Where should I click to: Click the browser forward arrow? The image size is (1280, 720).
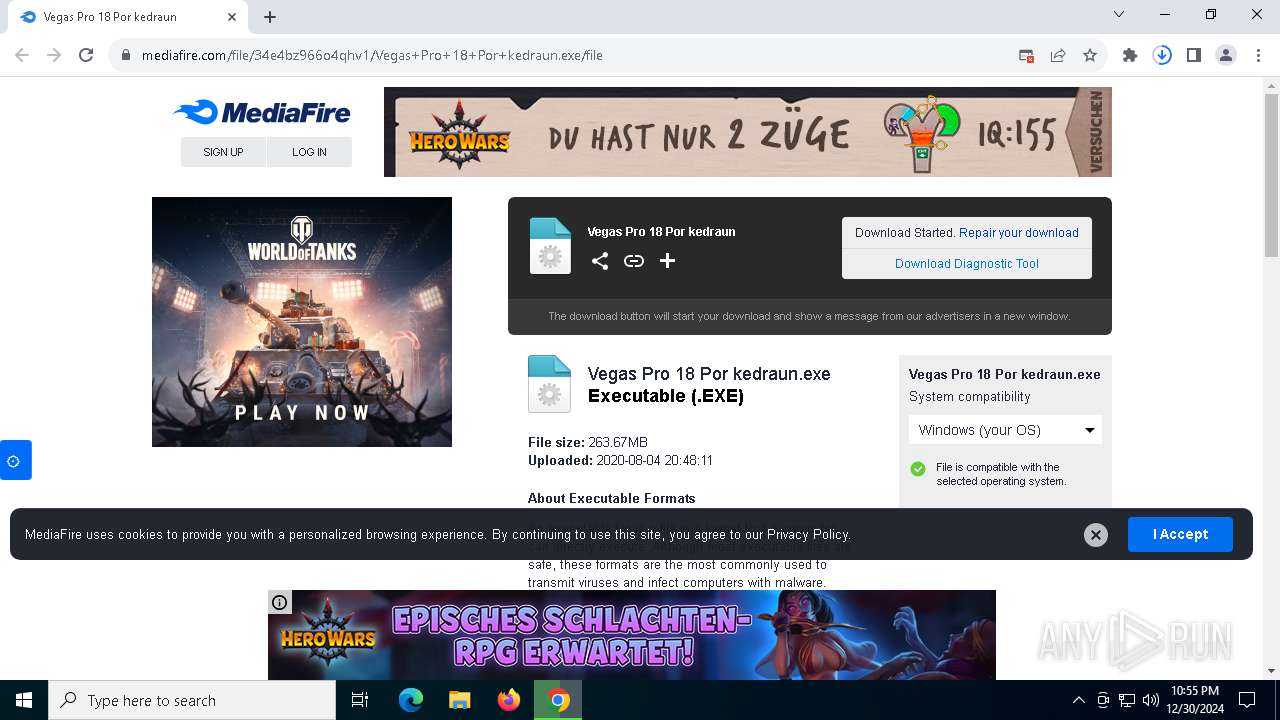click(x=54, y=55)
